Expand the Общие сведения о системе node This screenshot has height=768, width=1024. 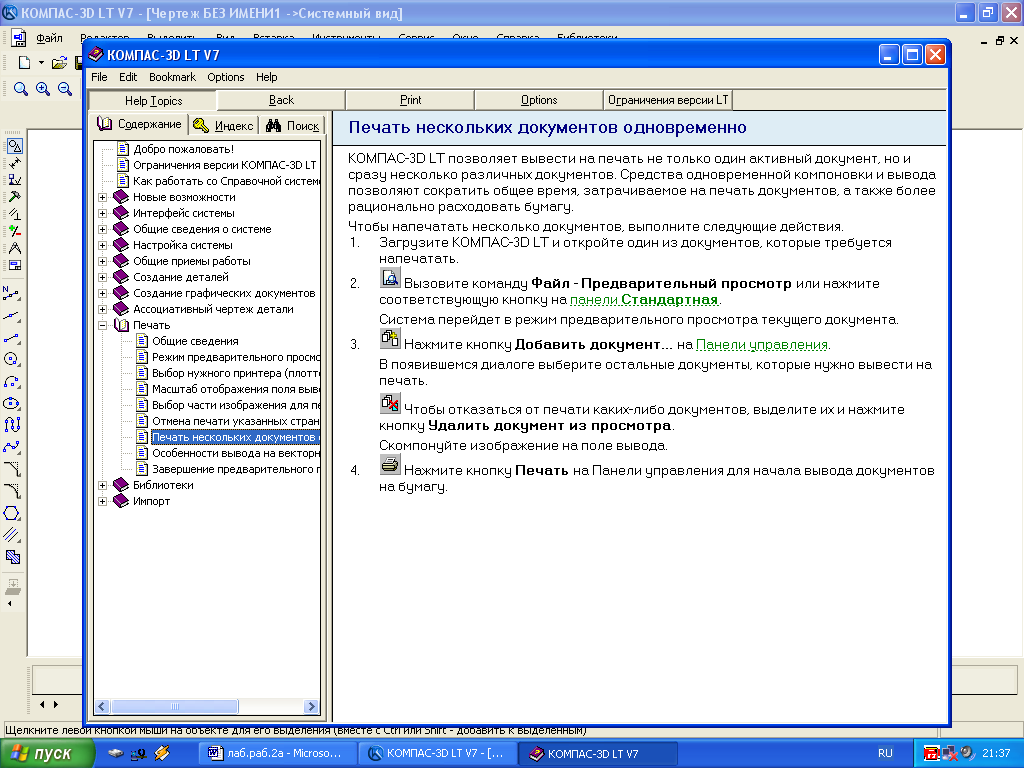pos(103,229)
